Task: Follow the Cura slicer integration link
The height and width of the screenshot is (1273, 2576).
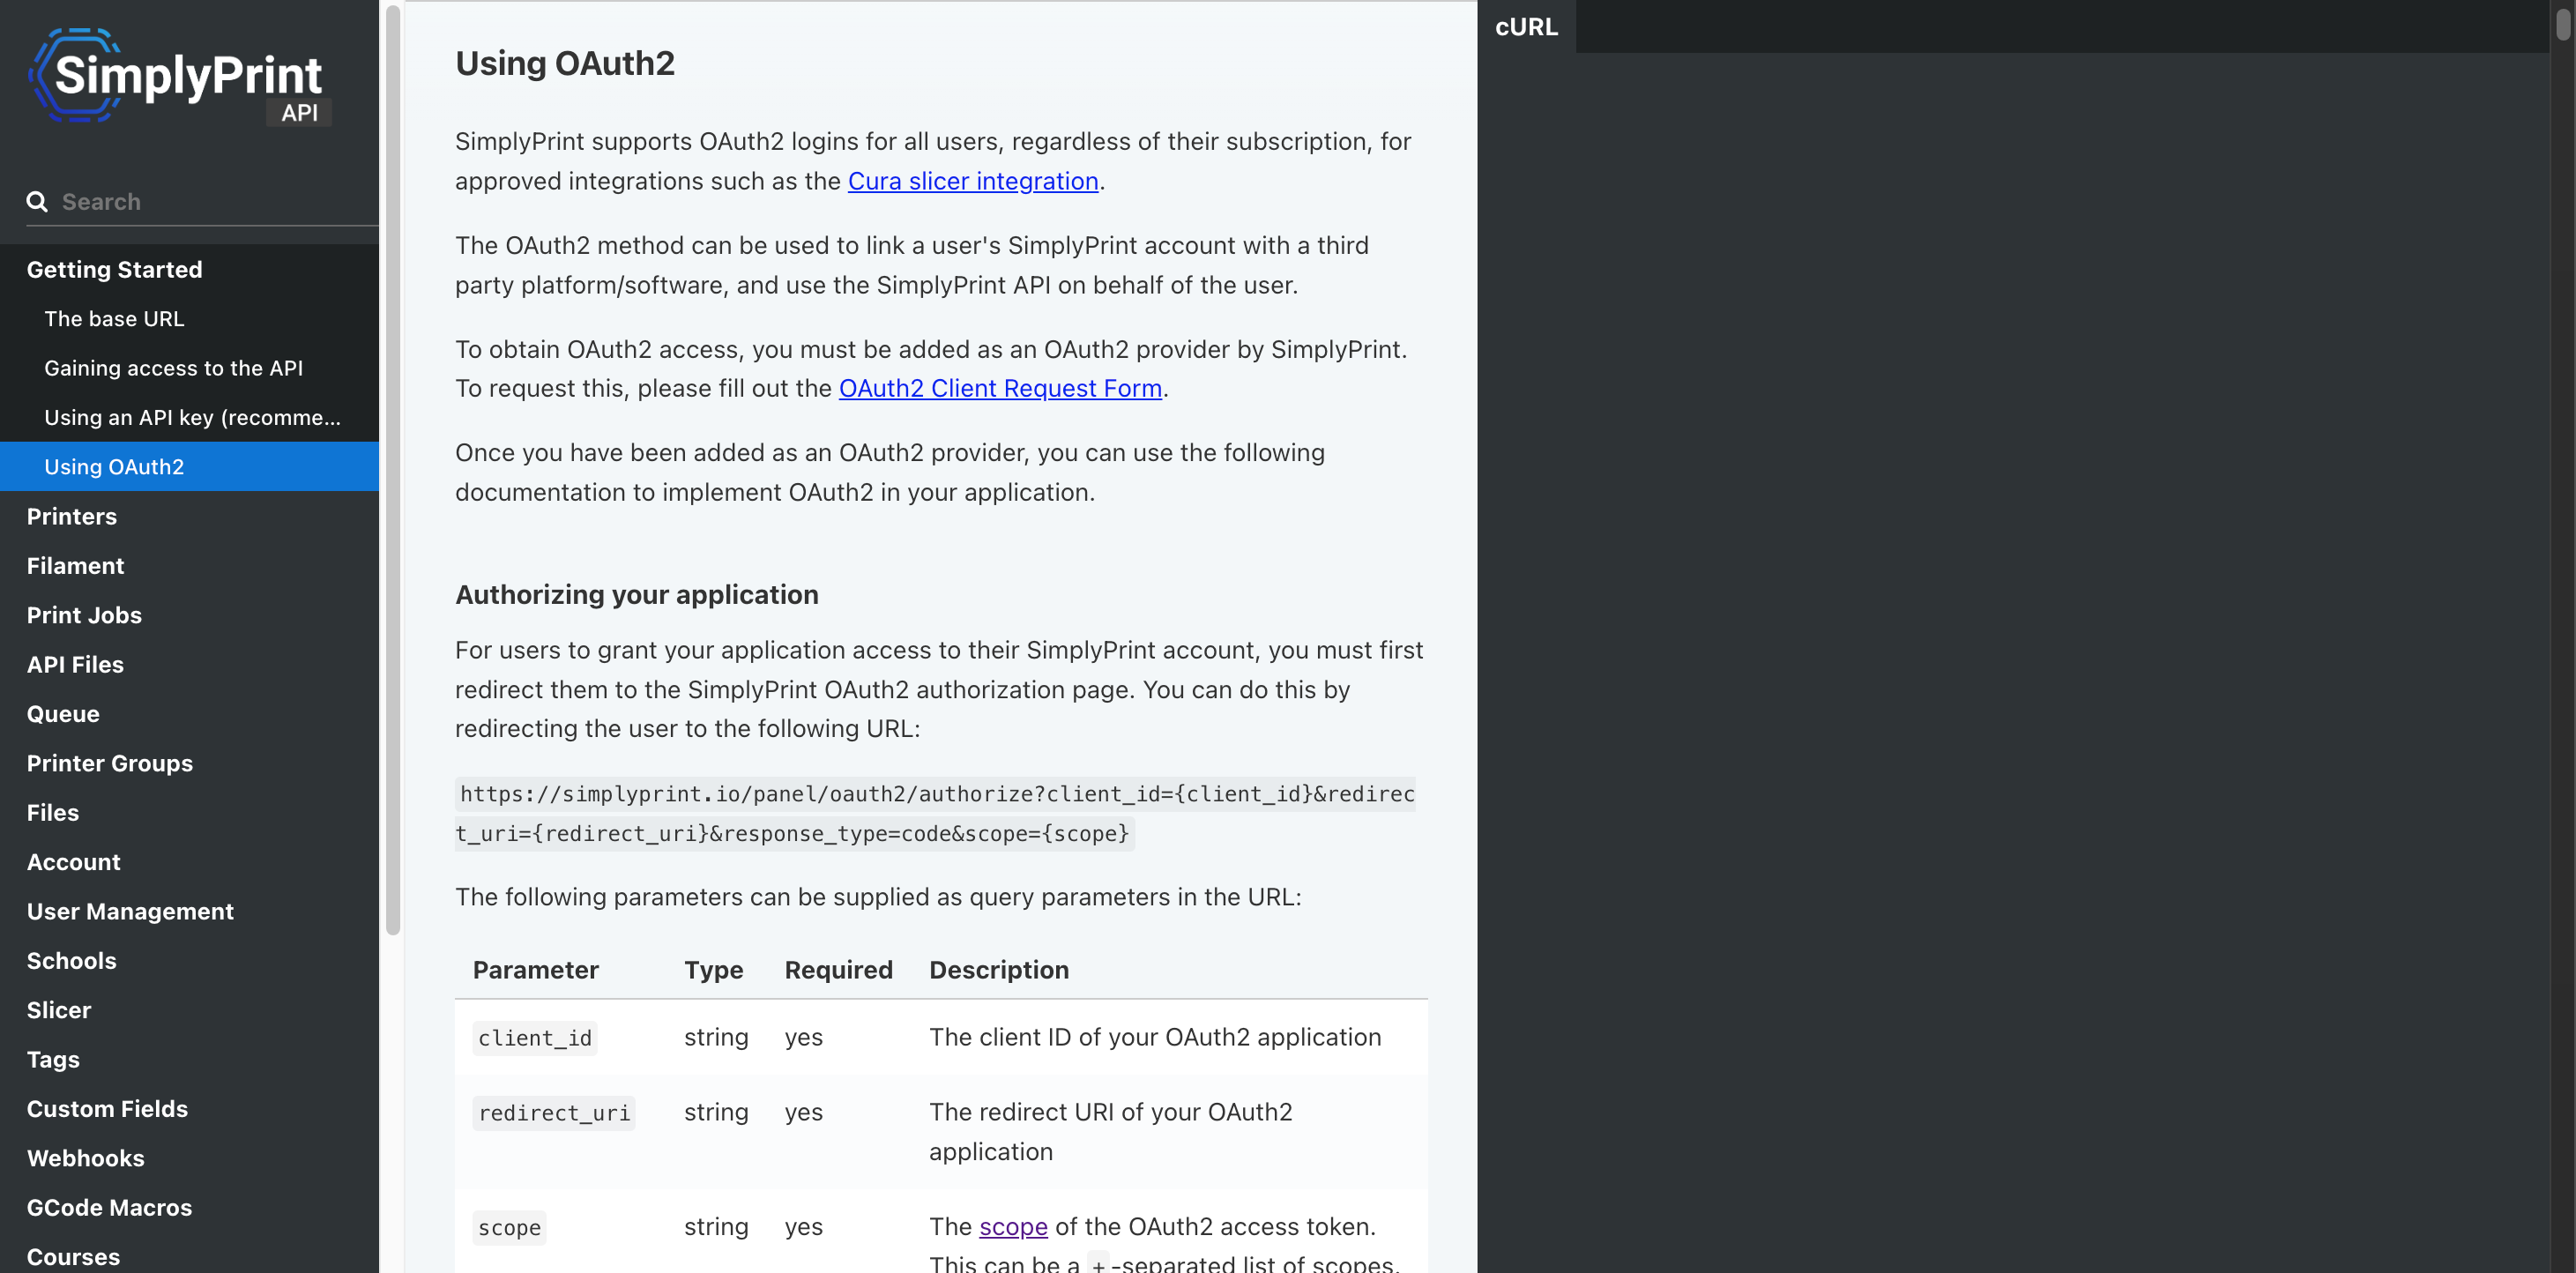Action: tap(973, 181)
